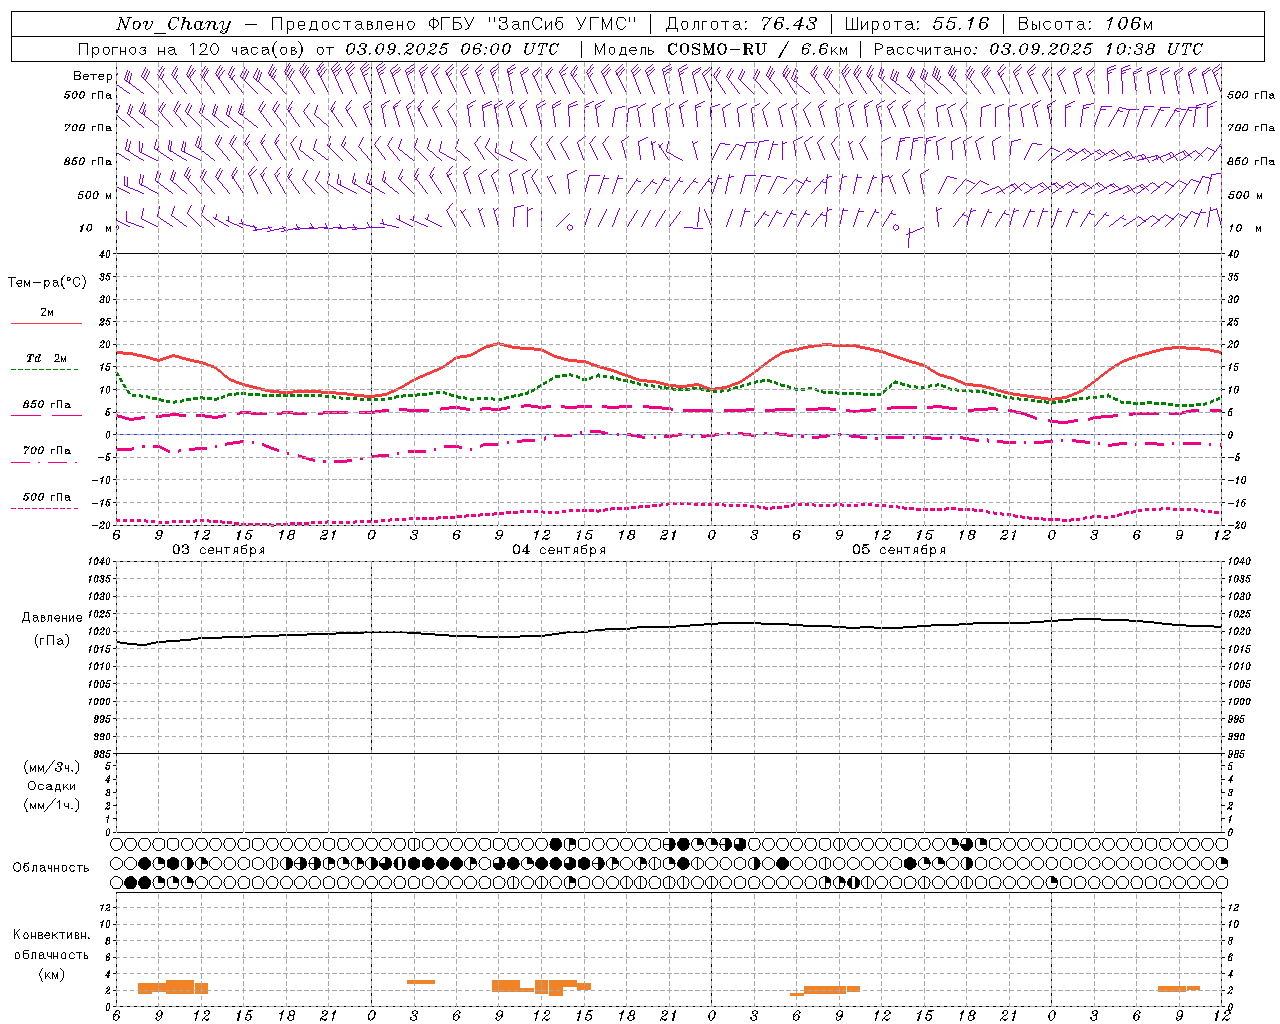This screenshot has width=1280, height=1024.
Task: Click the Облачность cloud cover label
Action: [x=51, y=867]
